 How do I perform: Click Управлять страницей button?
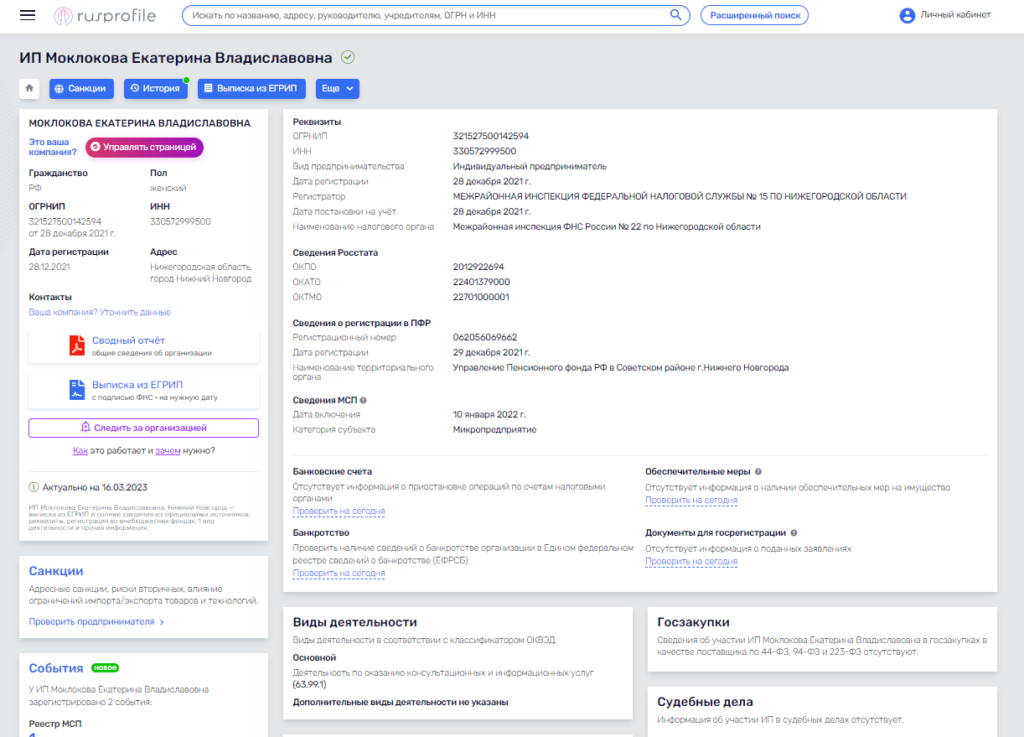pos(144,147)
